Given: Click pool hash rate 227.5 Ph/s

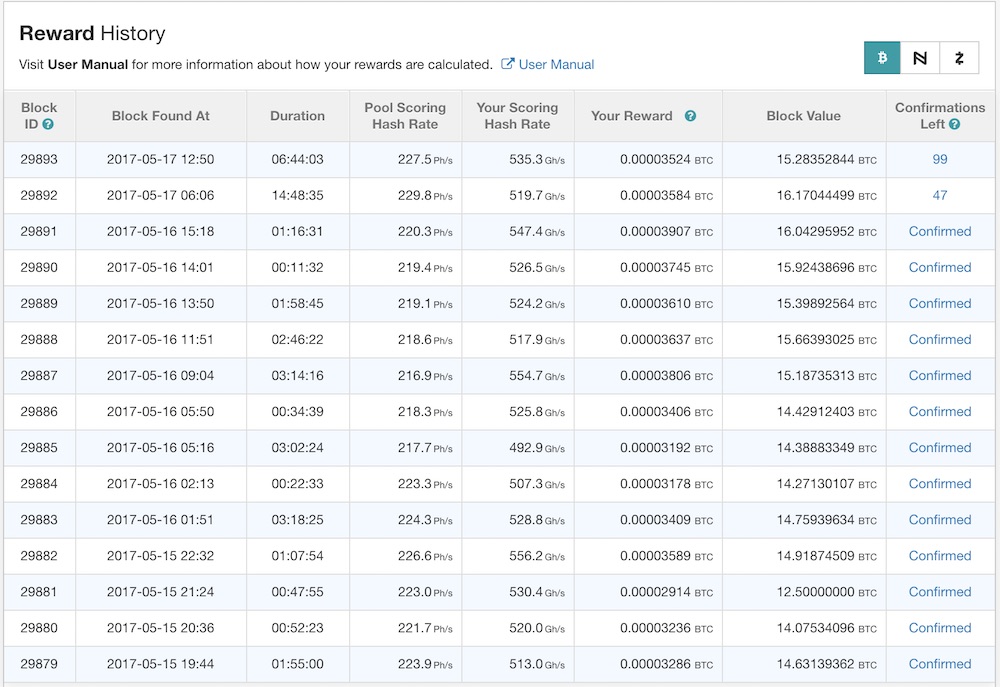Looking at the screenshot, I should [x=425, y=159].
